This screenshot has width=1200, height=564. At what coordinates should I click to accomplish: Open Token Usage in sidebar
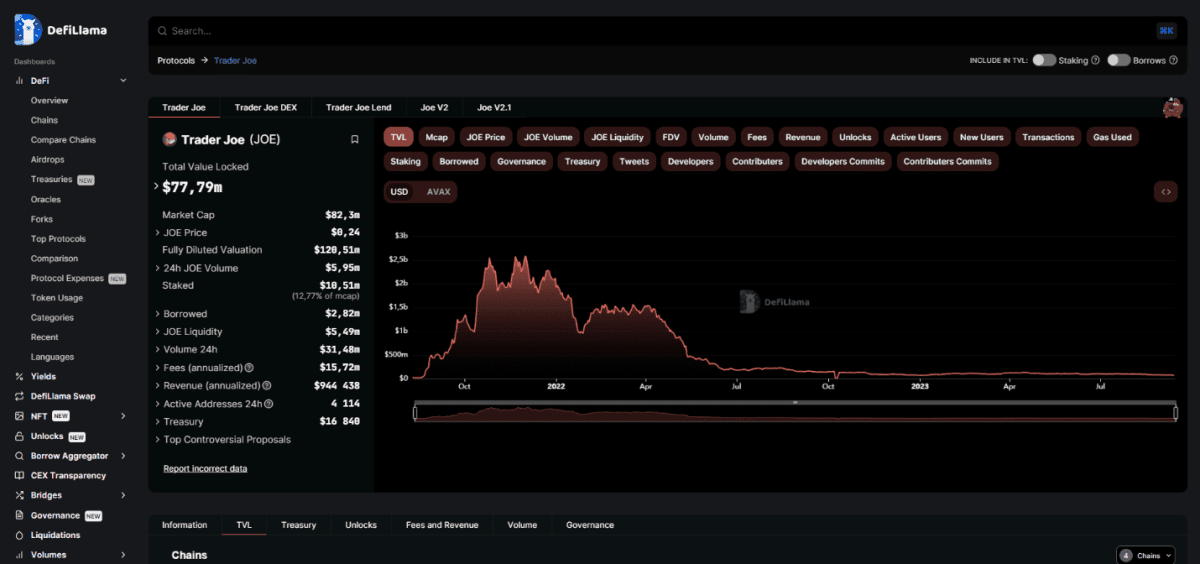(57, 298)
